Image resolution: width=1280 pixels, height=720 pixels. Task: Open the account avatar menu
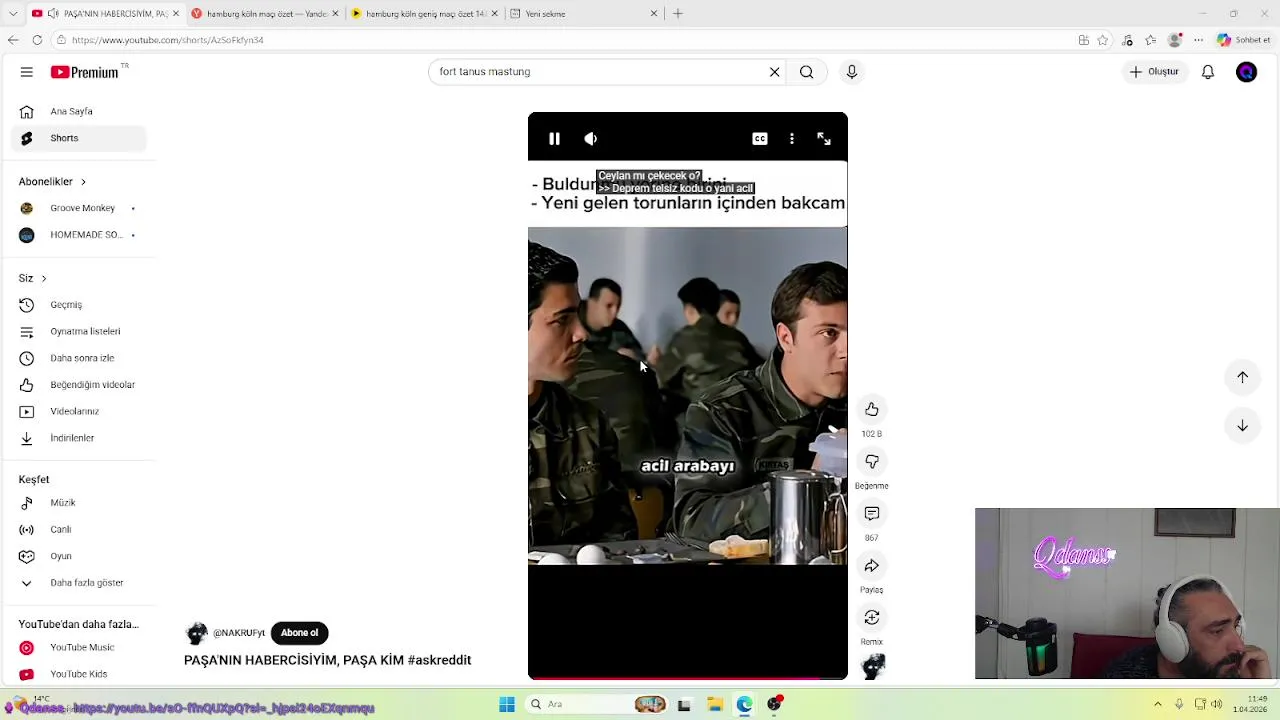pyautogui.click(x=1246, y=72)
